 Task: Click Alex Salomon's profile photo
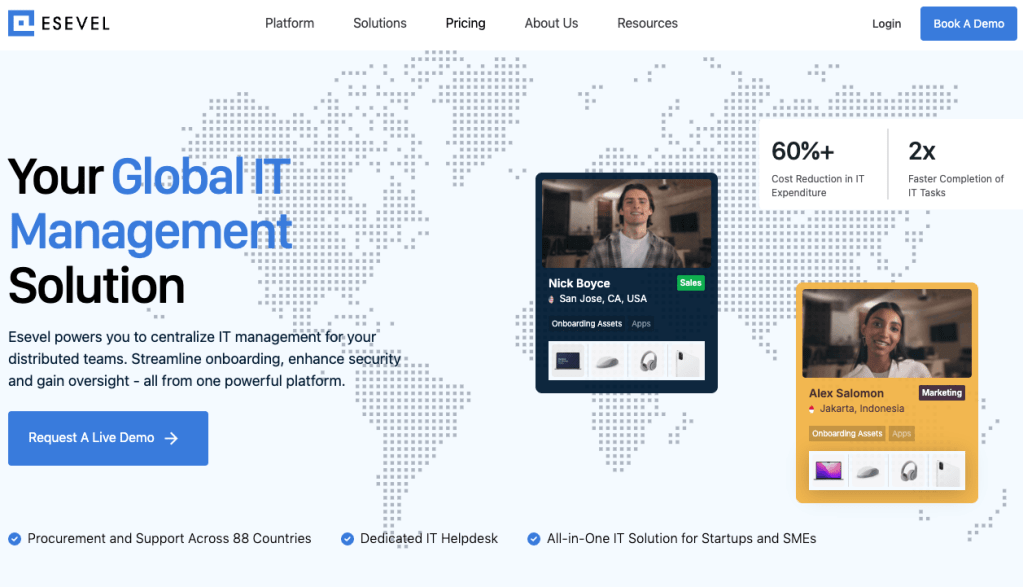pyautogui.click(x=887, y=333)
